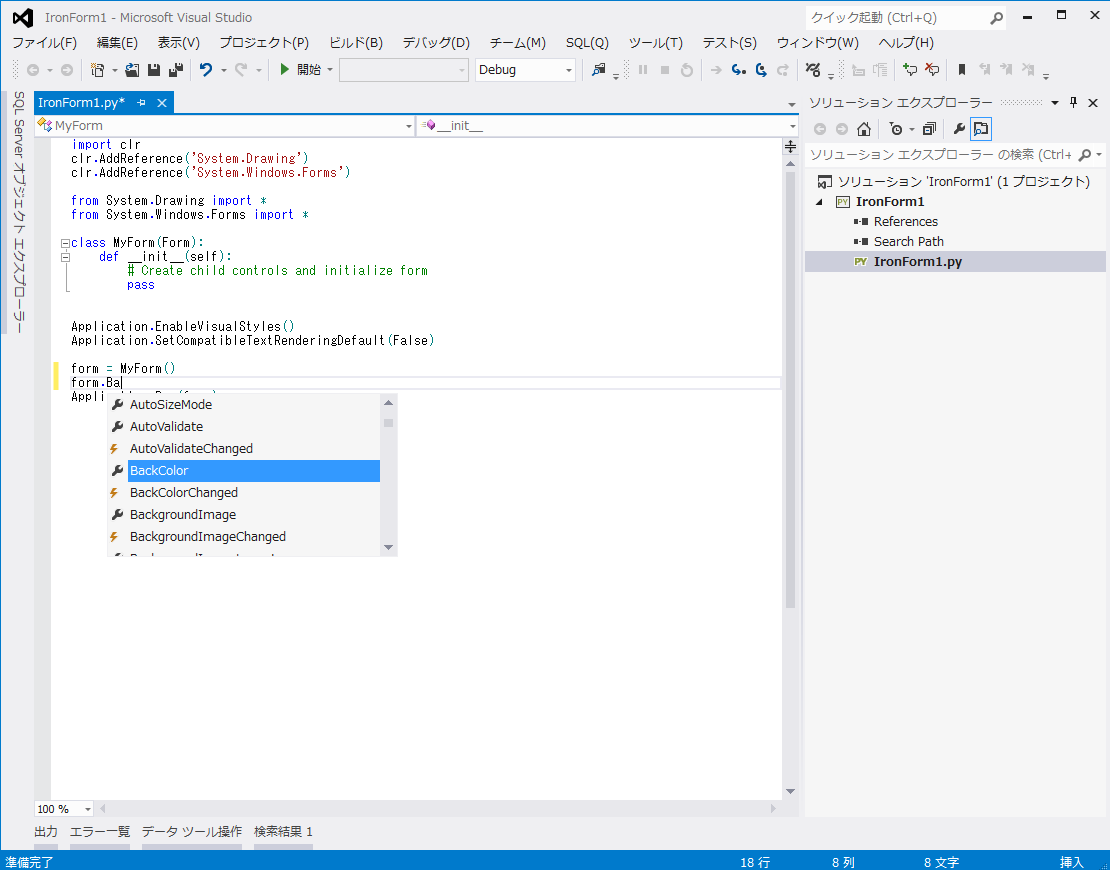Toggle a bookmark with the bookmark icon
The width and height of the screenshot is (1110, 870).
tap(961, 69)
